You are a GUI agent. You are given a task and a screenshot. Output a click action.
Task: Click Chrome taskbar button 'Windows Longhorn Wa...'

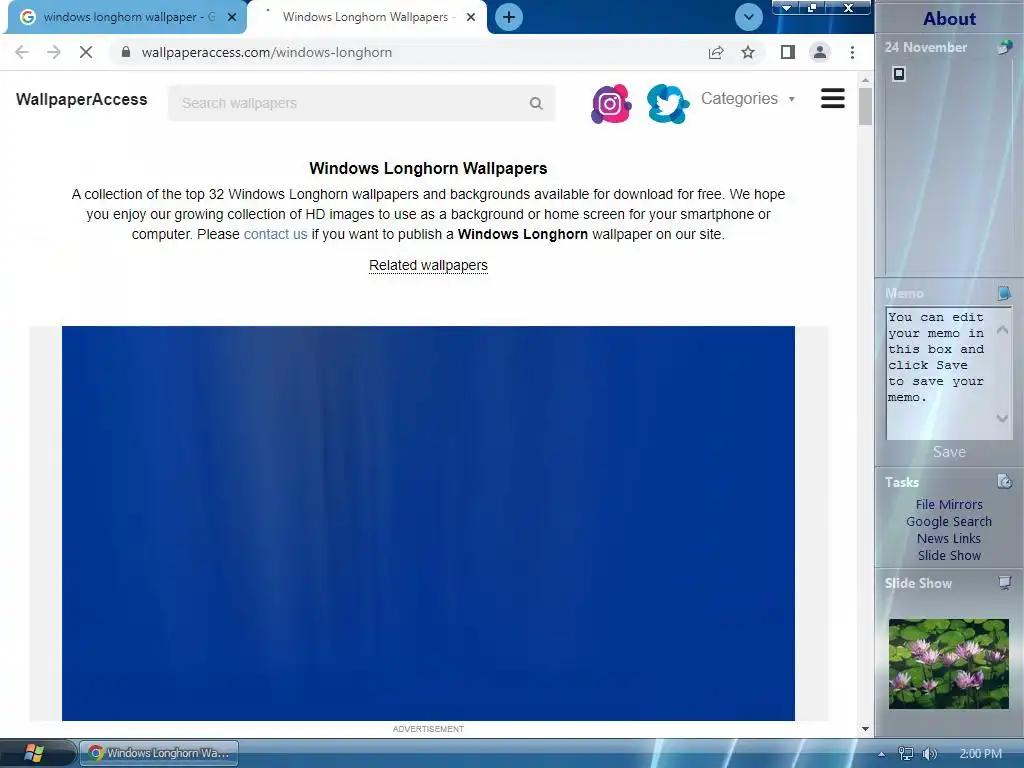[x=159, y=753]
